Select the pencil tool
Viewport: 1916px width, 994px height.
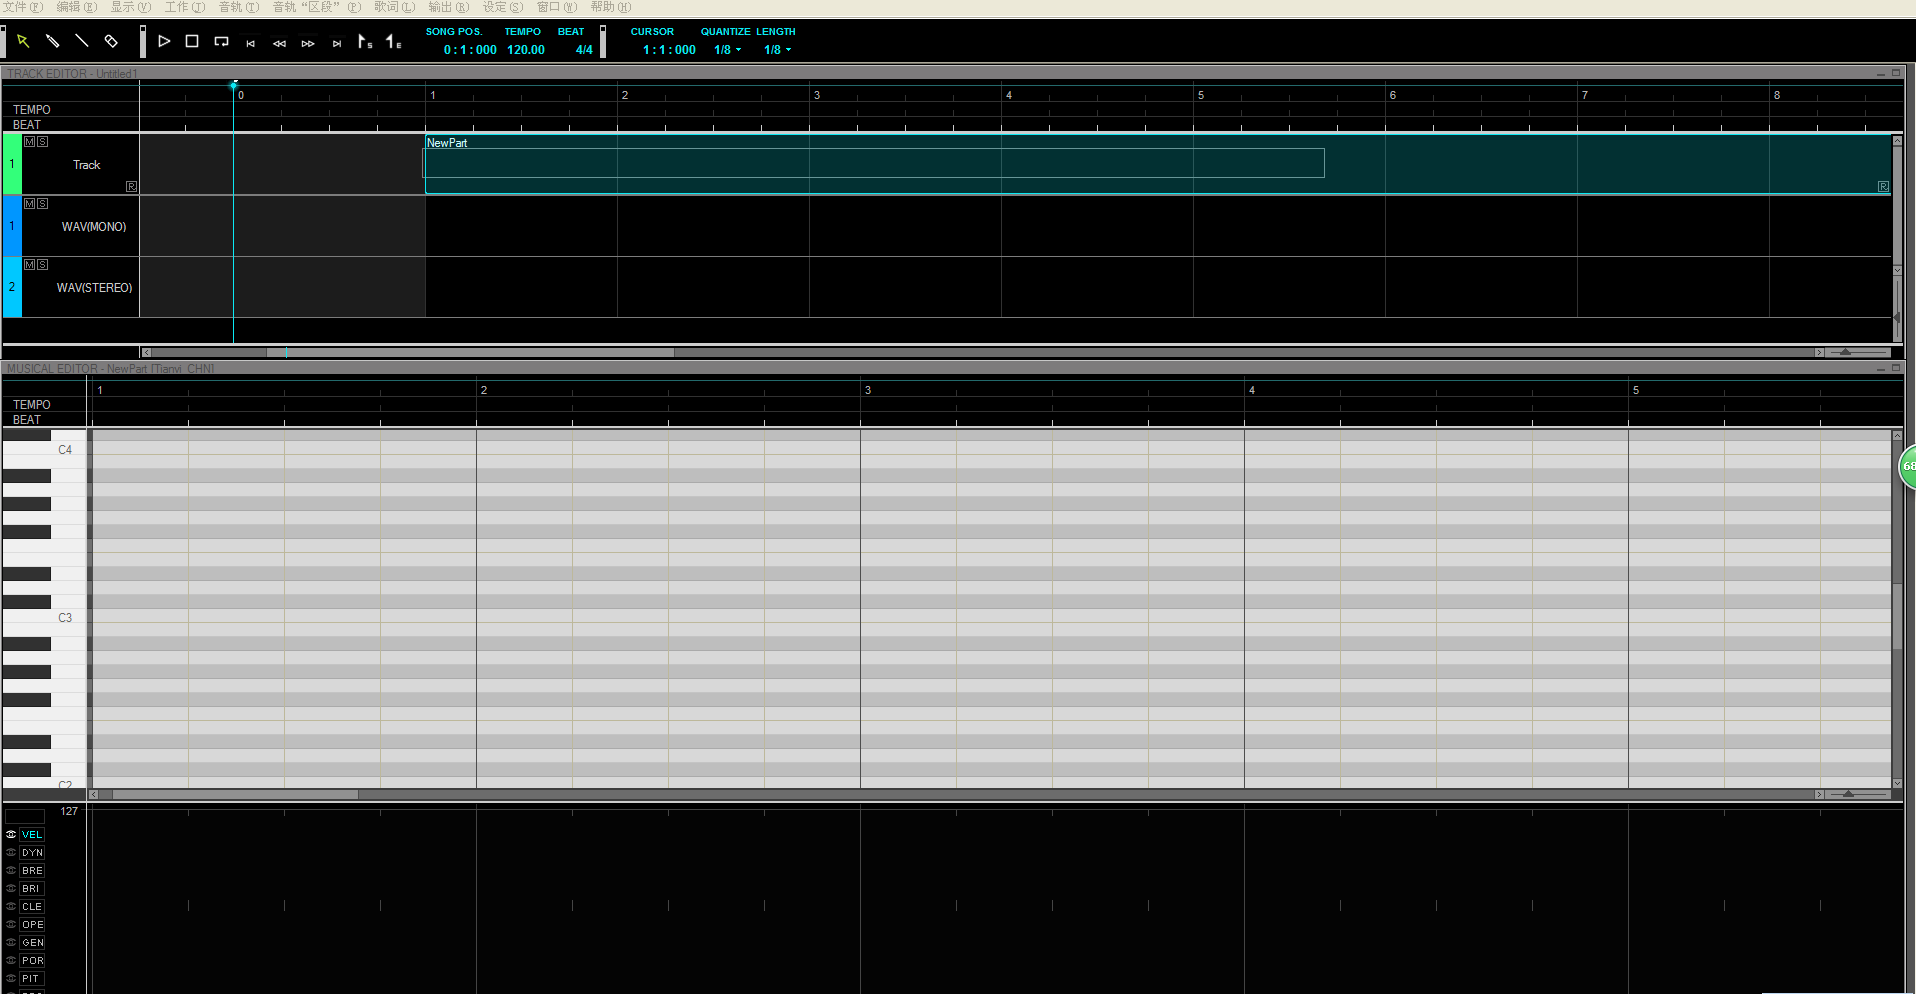[x=53, y=41]
